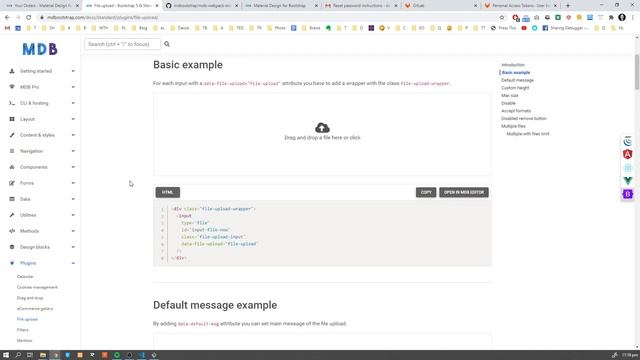Click the Methods code icon
The width and height of the screenshot is (640, 360).
[12, 231]
